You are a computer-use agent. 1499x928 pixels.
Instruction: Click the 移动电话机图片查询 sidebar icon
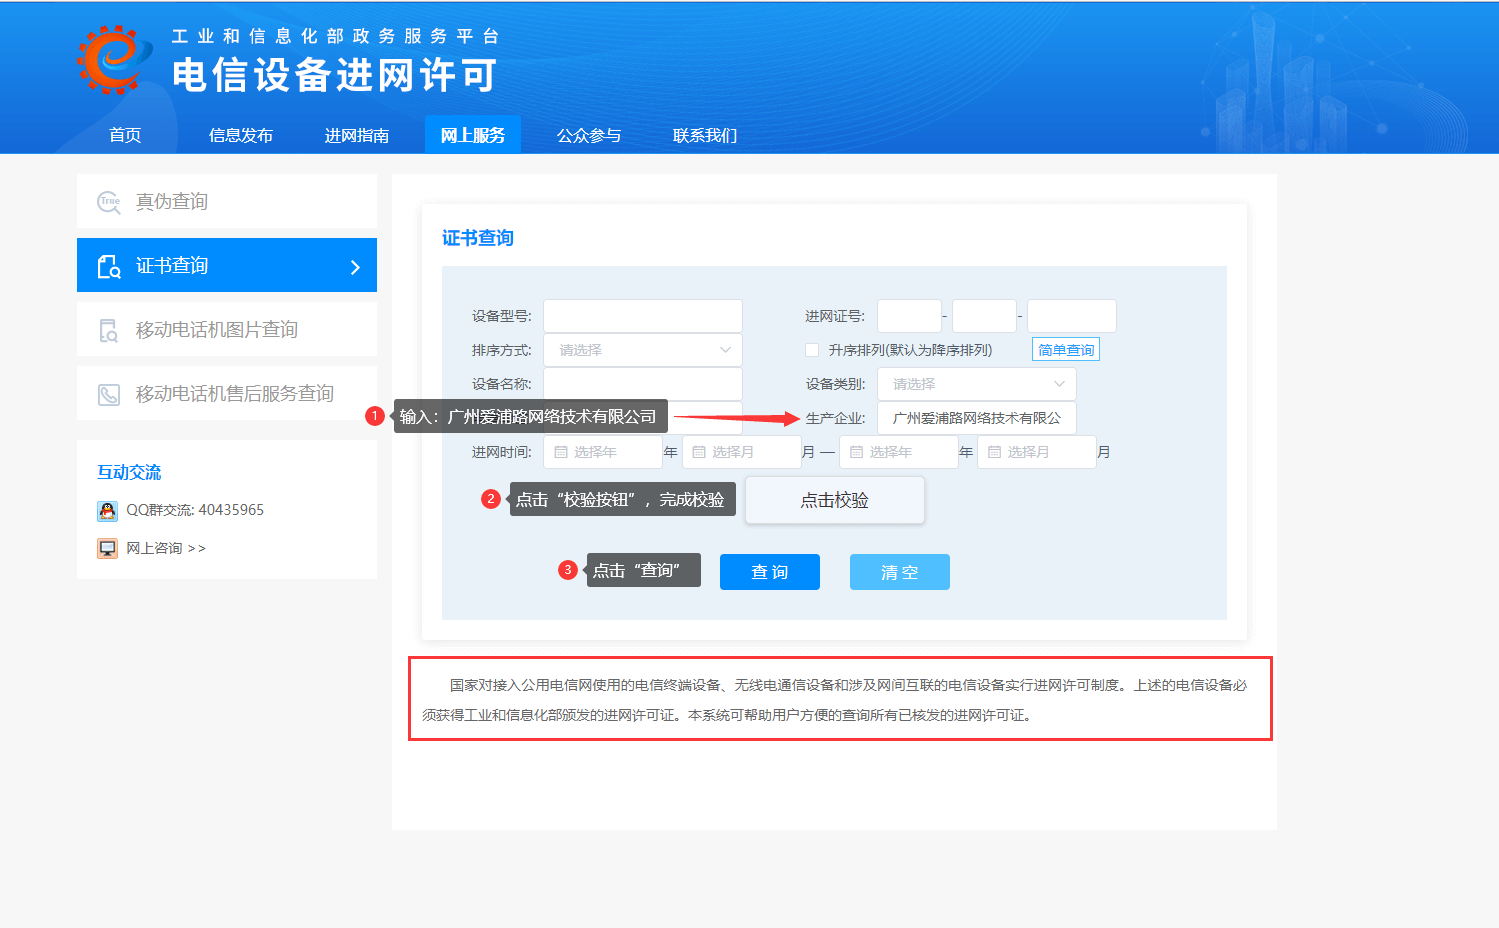[x=108, y=330]
